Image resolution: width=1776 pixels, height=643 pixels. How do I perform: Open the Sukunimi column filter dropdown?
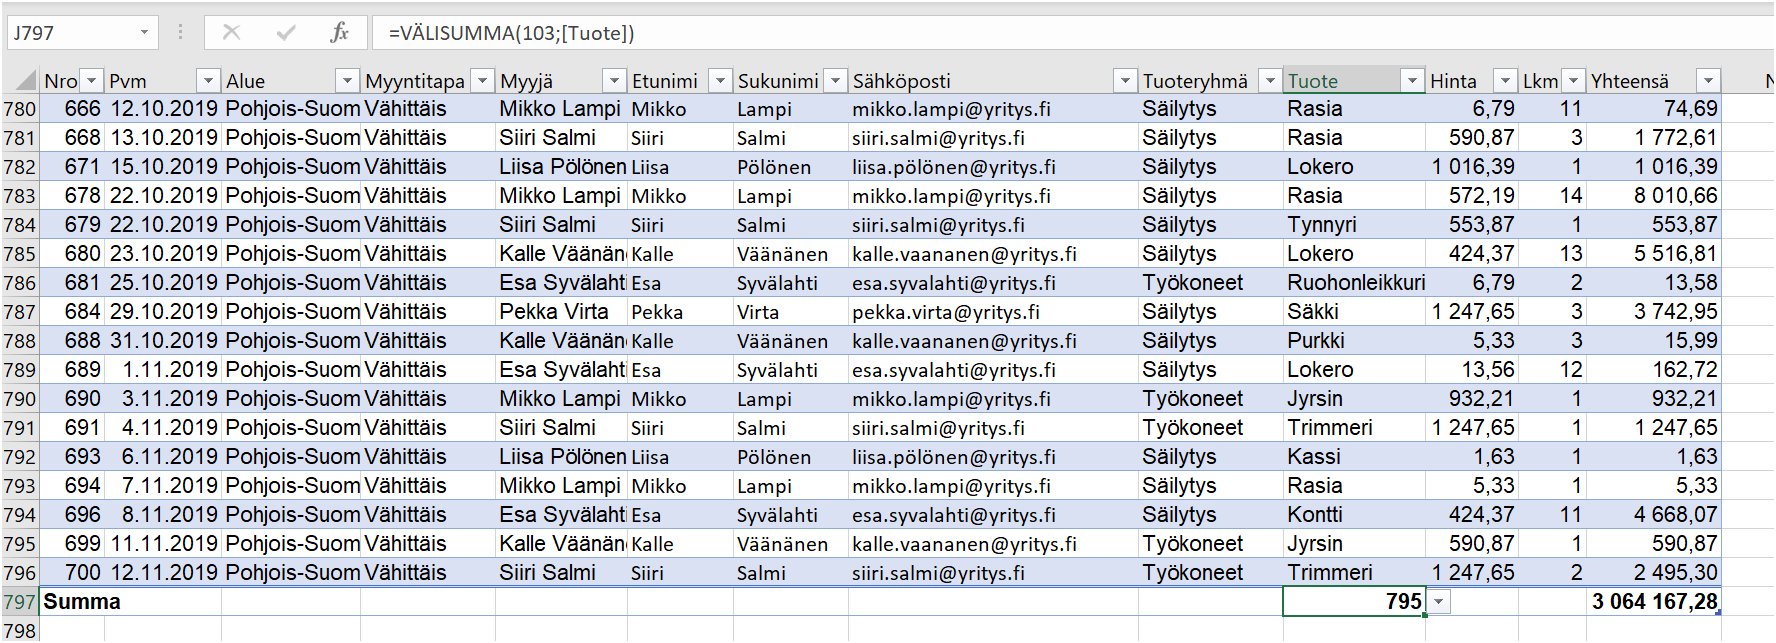click(x=835, y=81)
